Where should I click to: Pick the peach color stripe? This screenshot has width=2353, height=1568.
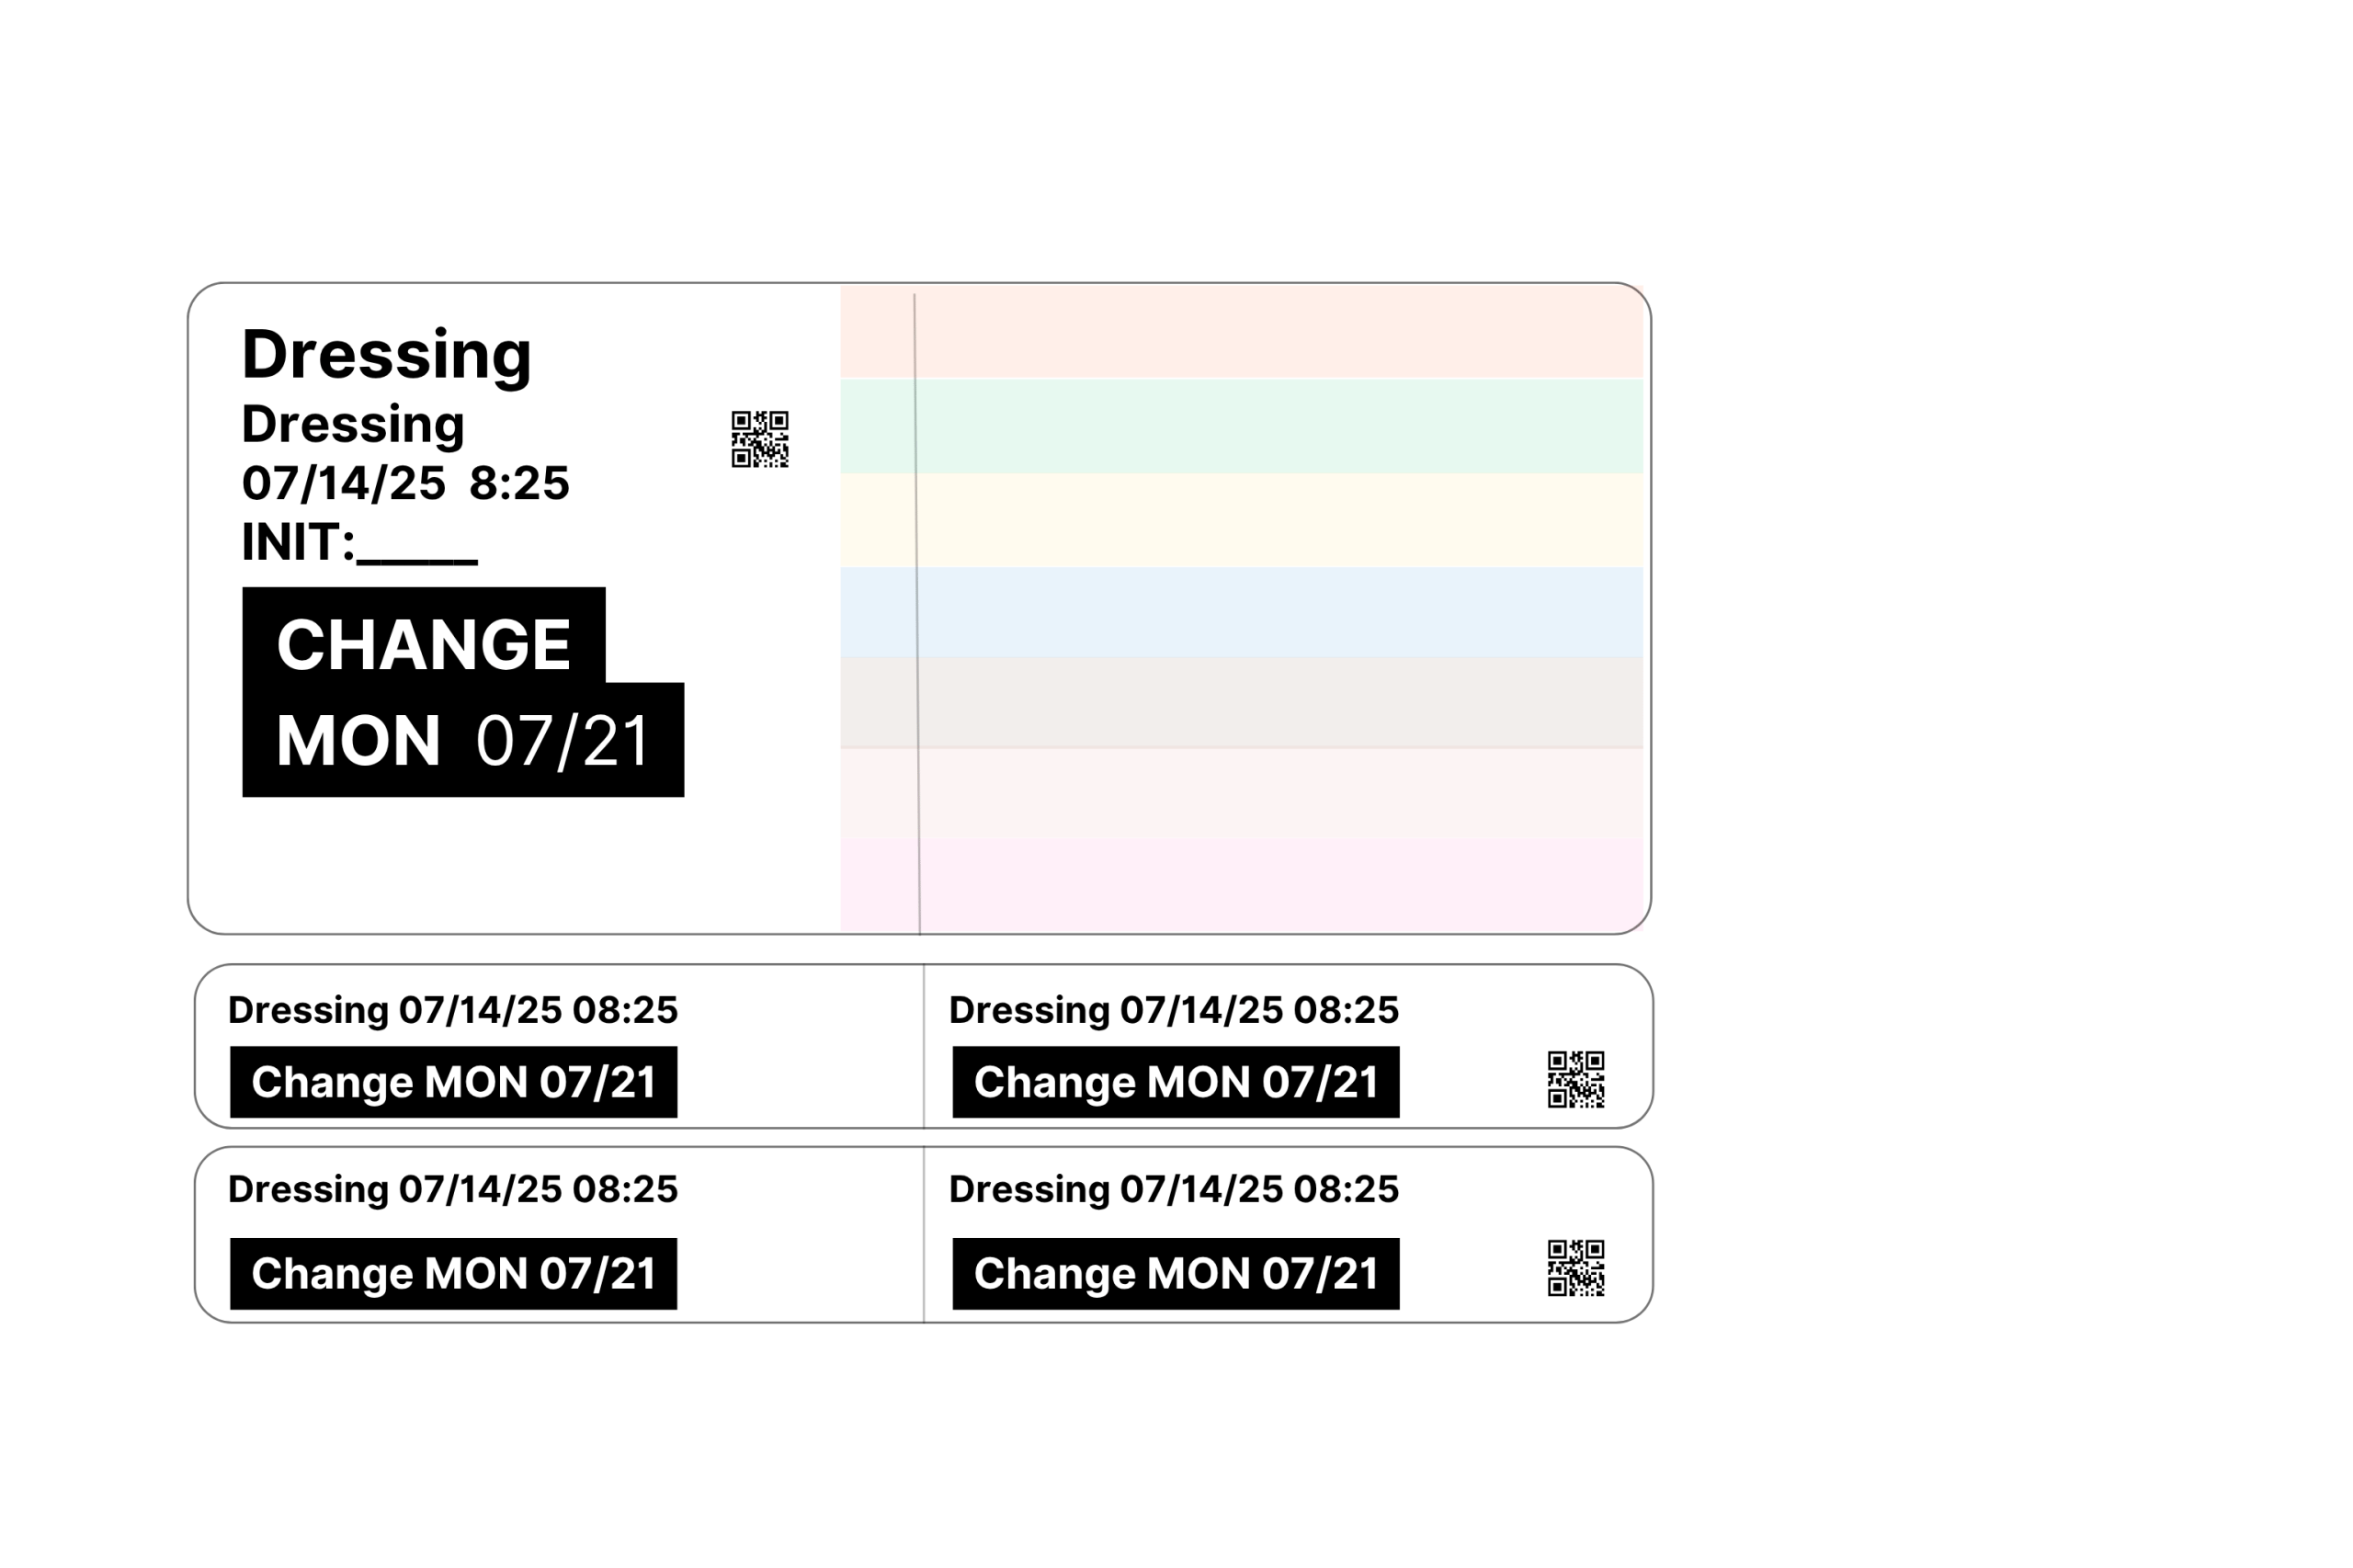point(1241,331)
